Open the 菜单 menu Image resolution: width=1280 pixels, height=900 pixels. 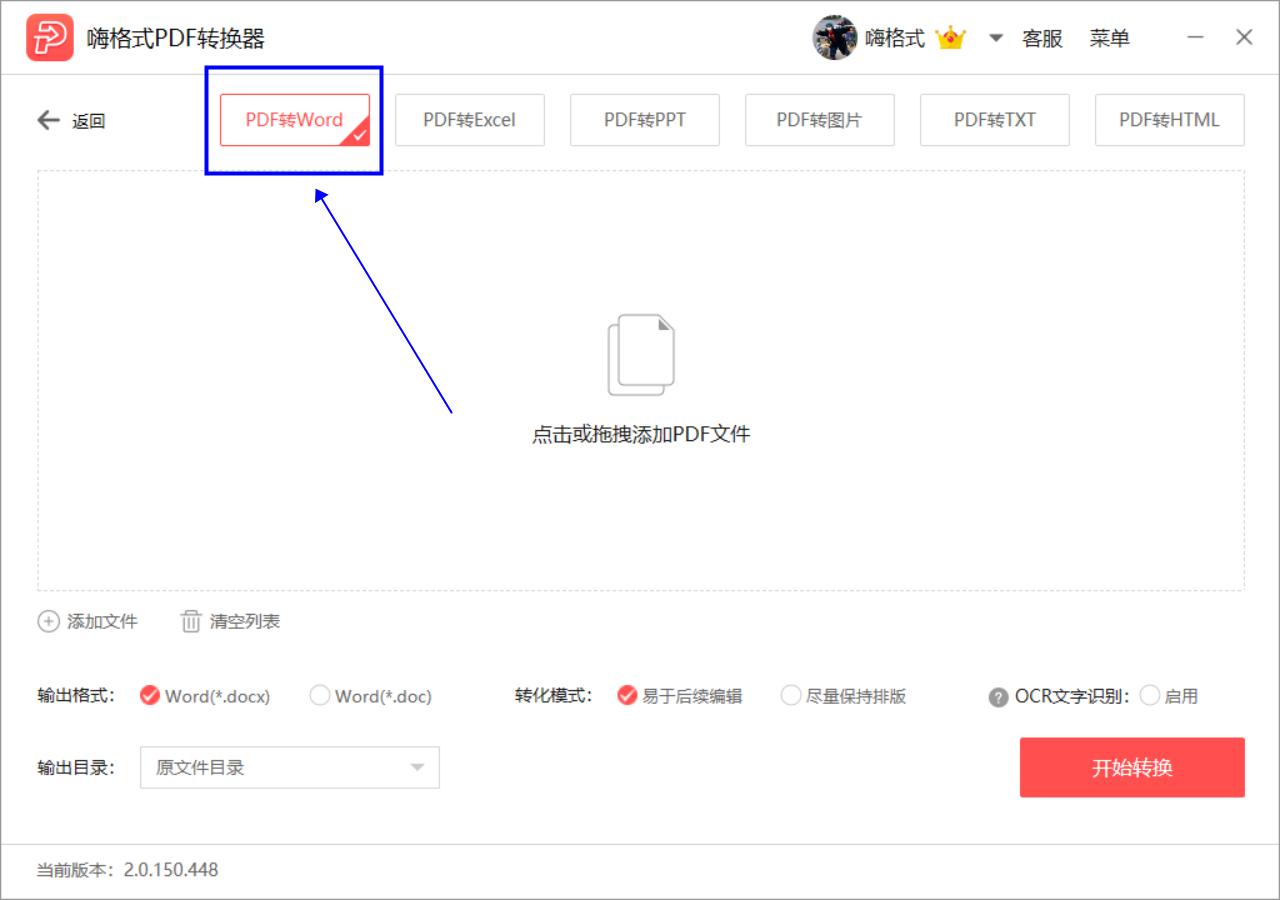1110,38
